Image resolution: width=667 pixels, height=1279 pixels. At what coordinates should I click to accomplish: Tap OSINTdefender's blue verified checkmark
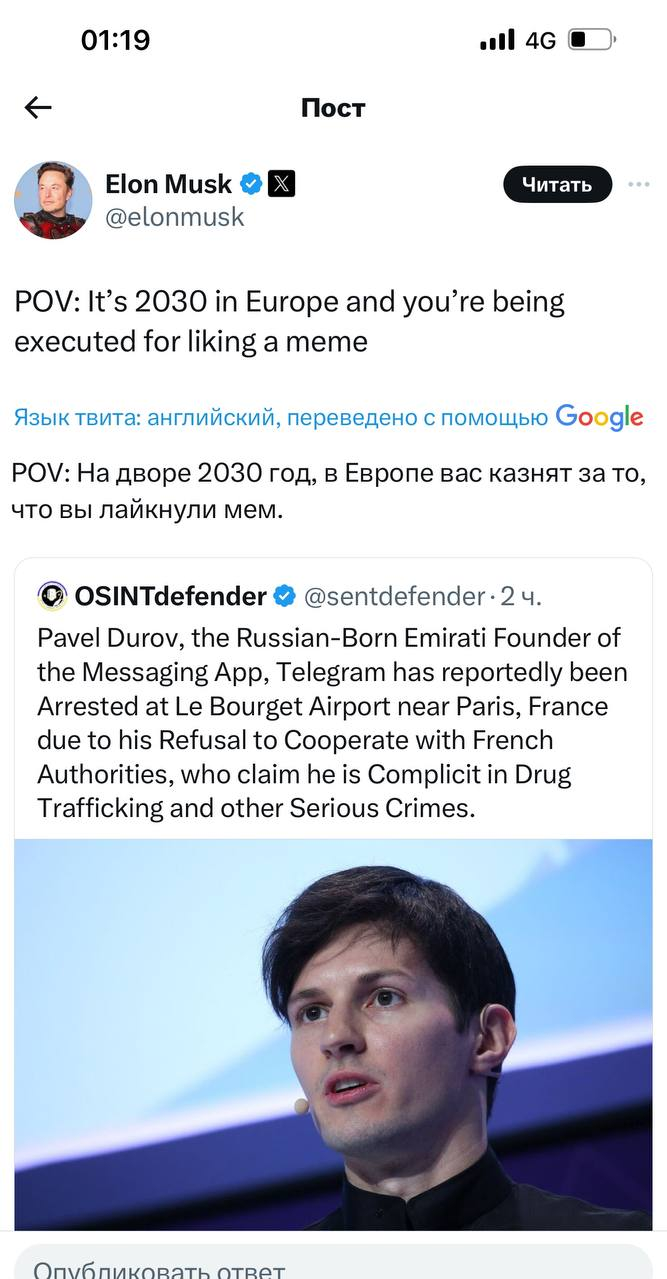(284, 597)
